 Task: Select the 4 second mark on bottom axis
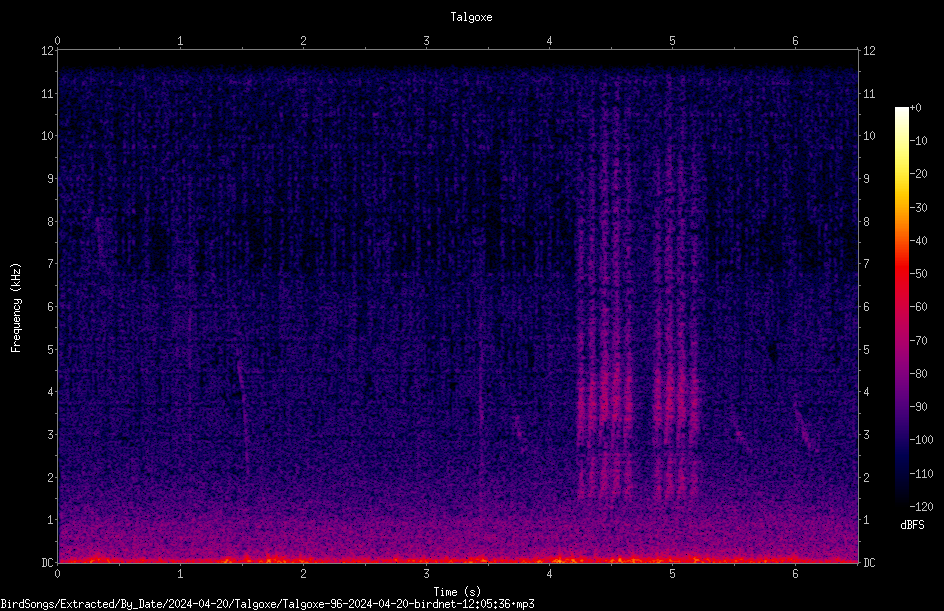pyautogui.click(x=549, y=574)
